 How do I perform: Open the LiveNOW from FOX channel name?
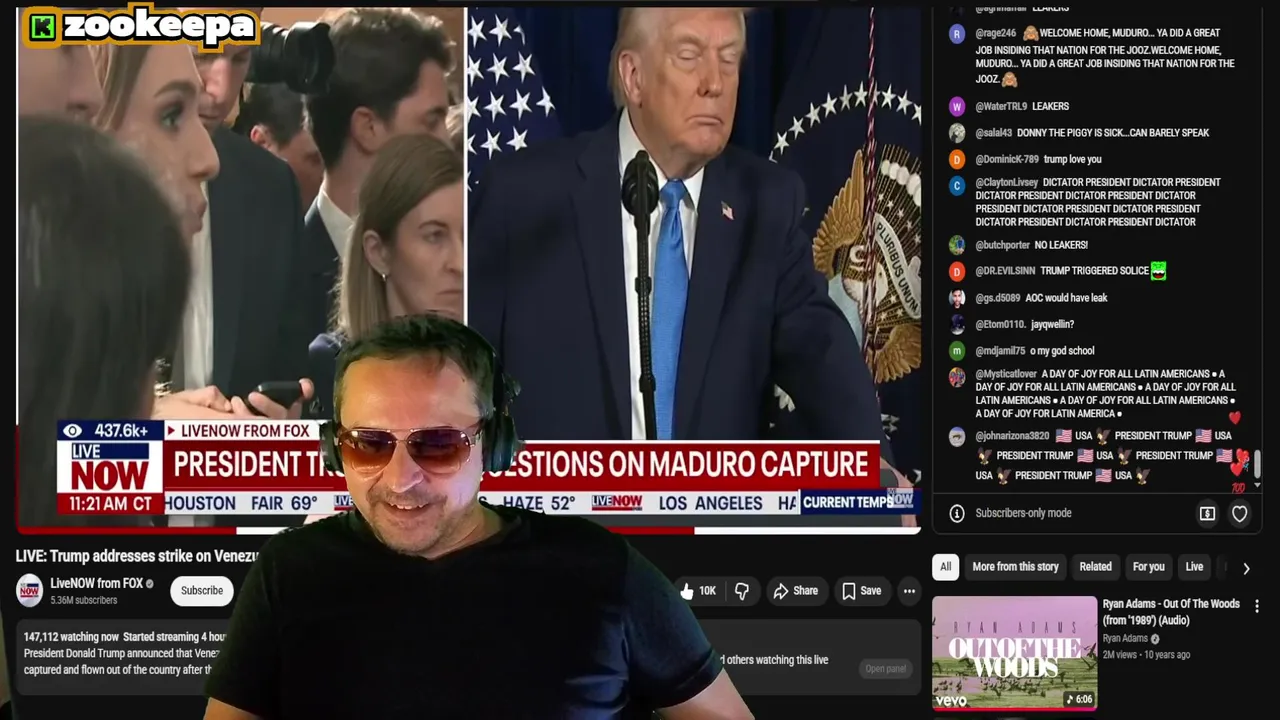tap(97, 583)
